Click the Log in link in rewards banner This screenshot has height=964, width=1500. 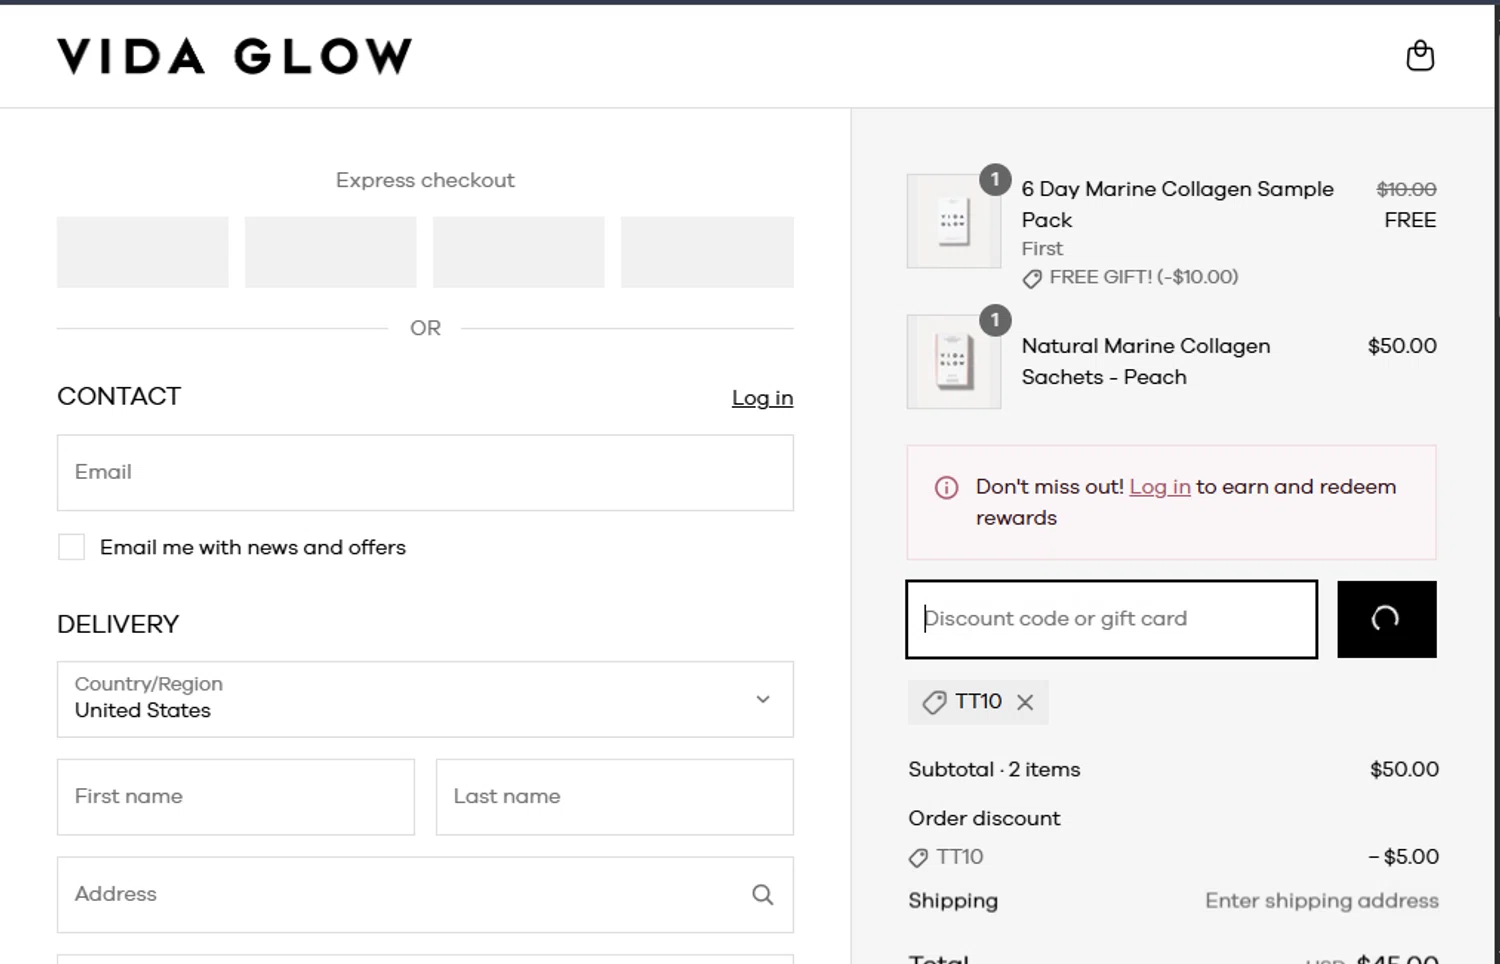point(1160,487)
